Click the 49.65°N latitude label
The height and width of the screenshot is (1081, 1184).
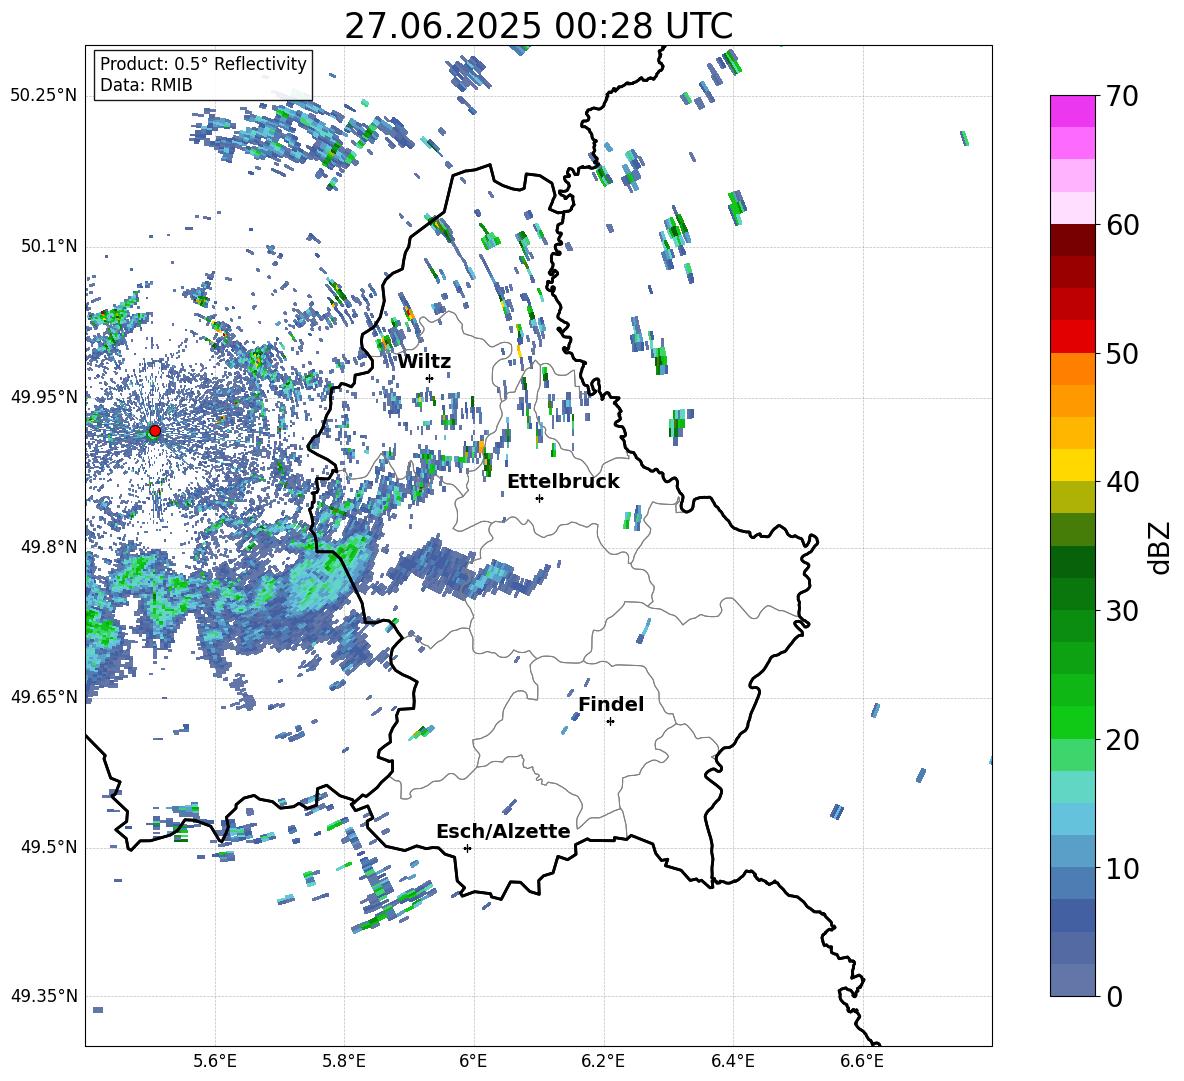(x=44, y=696)
